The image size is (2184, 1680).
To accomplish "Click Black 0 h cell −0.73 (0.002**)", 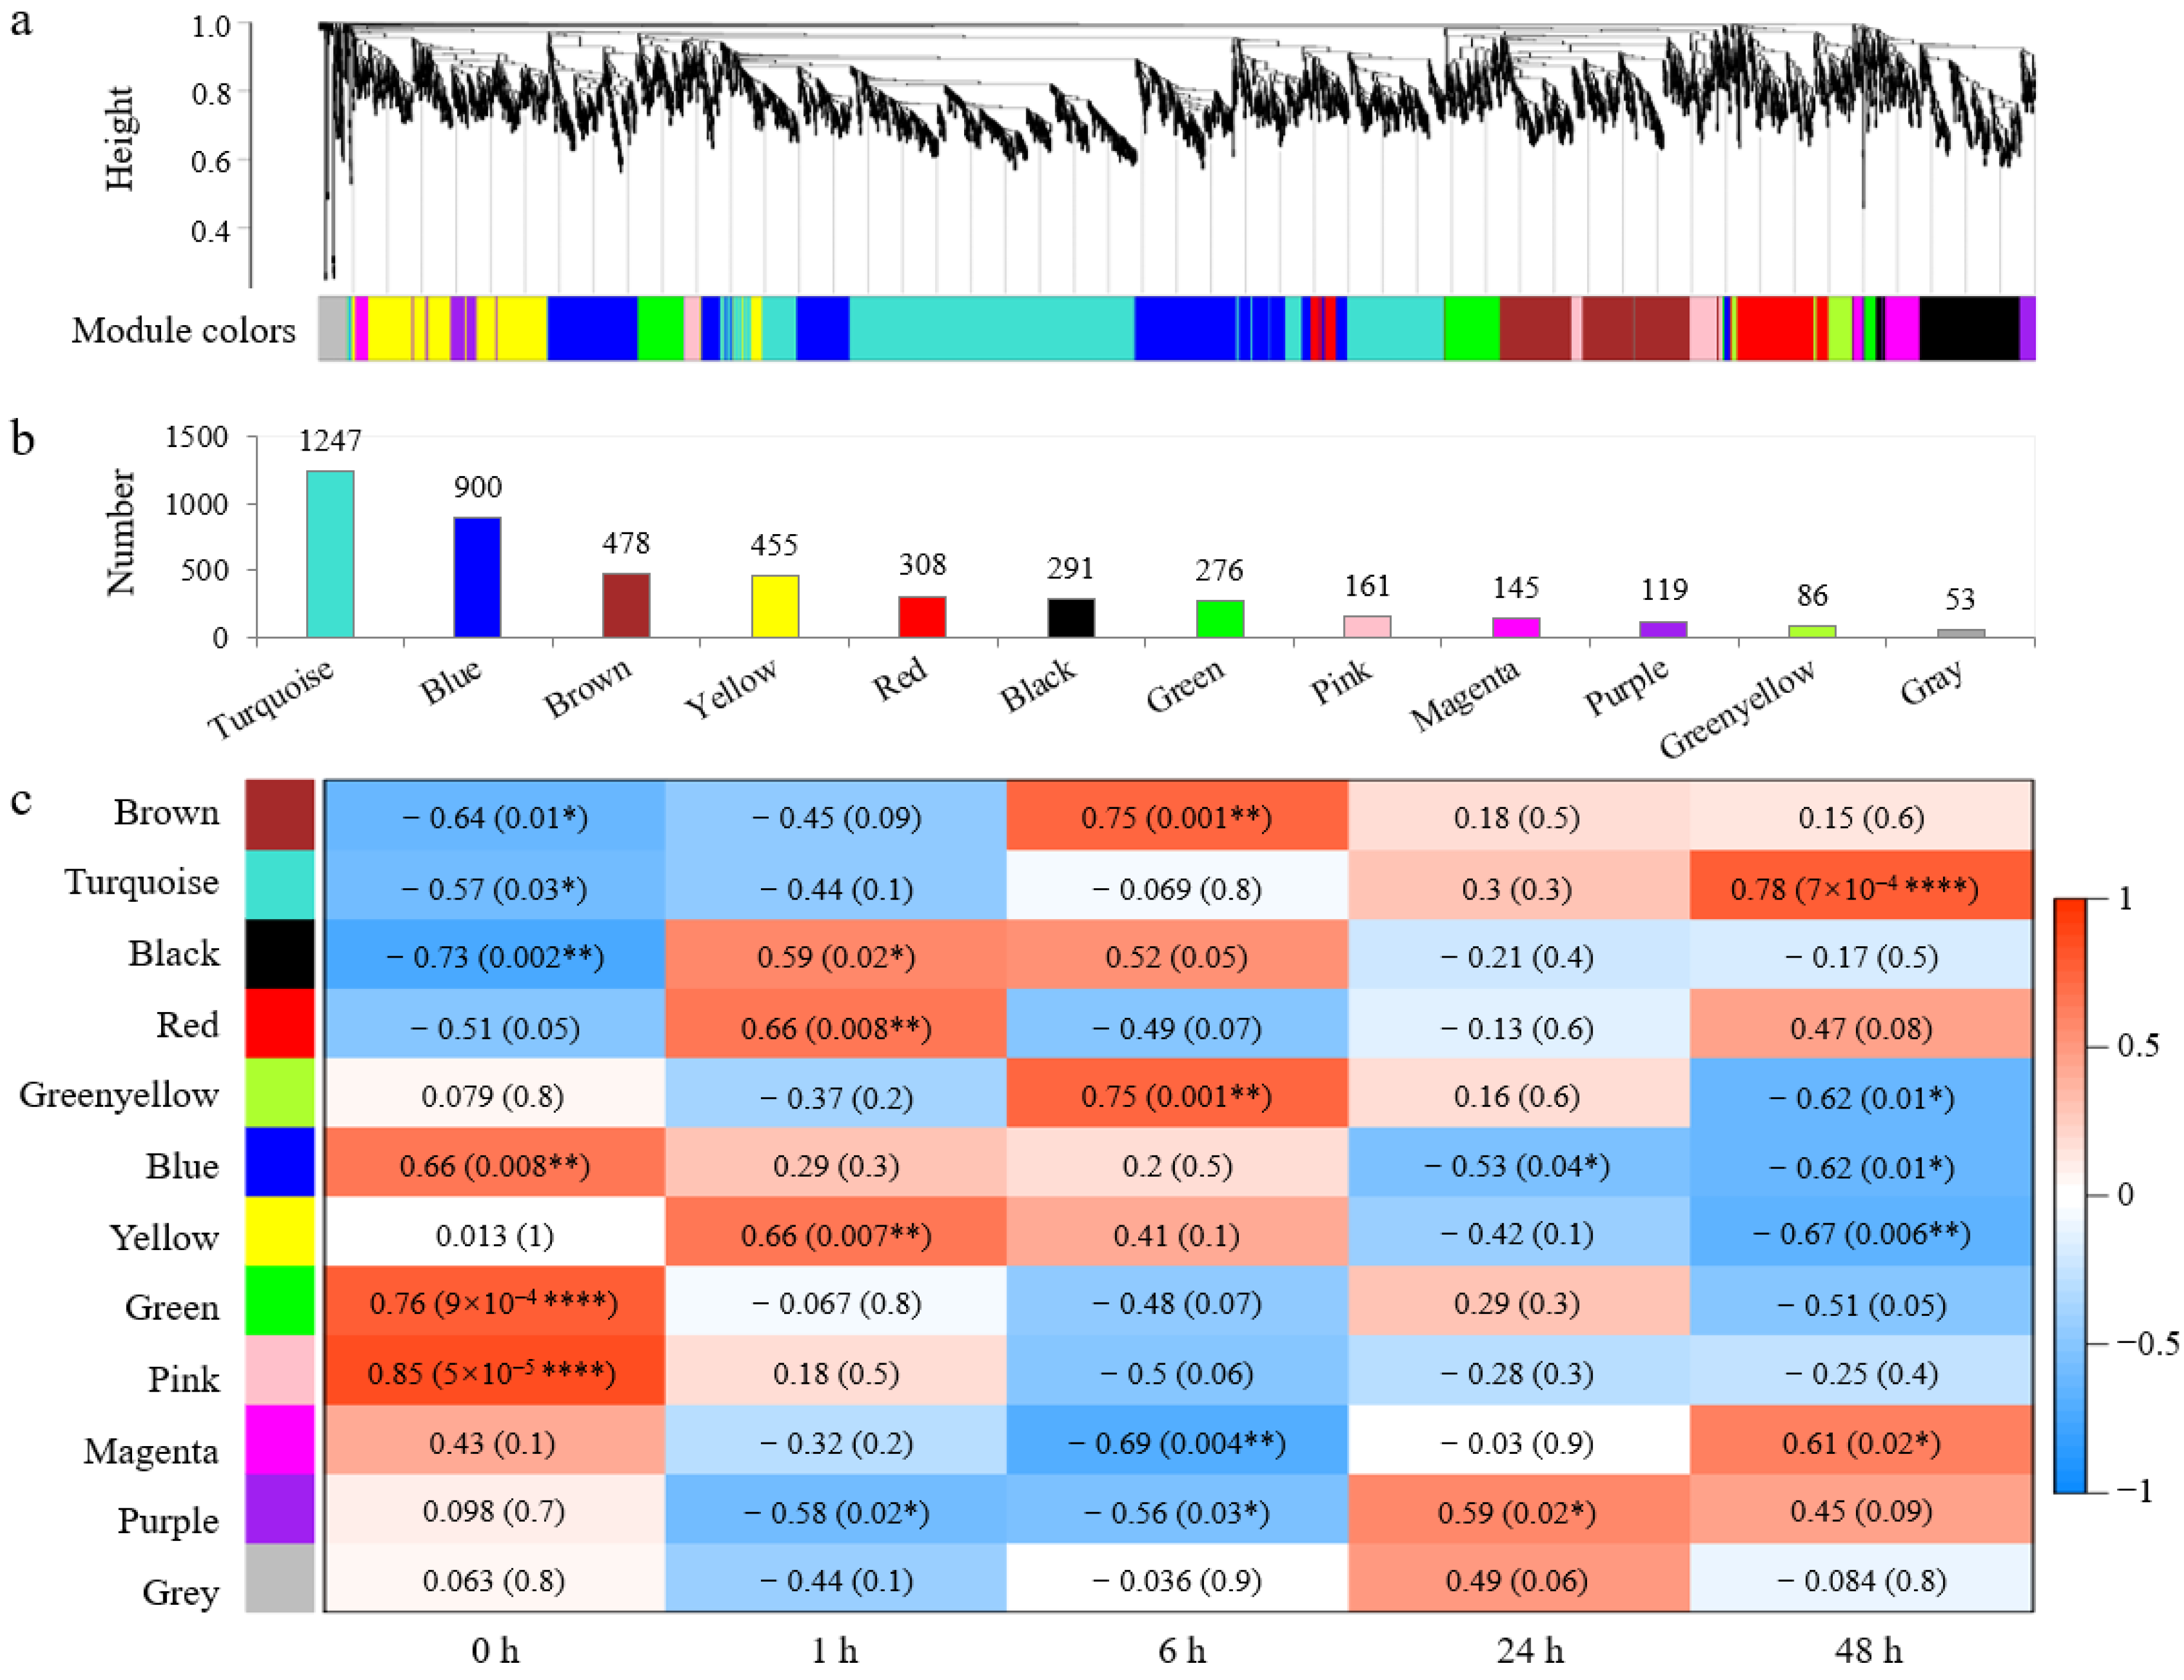I will 494,955.
